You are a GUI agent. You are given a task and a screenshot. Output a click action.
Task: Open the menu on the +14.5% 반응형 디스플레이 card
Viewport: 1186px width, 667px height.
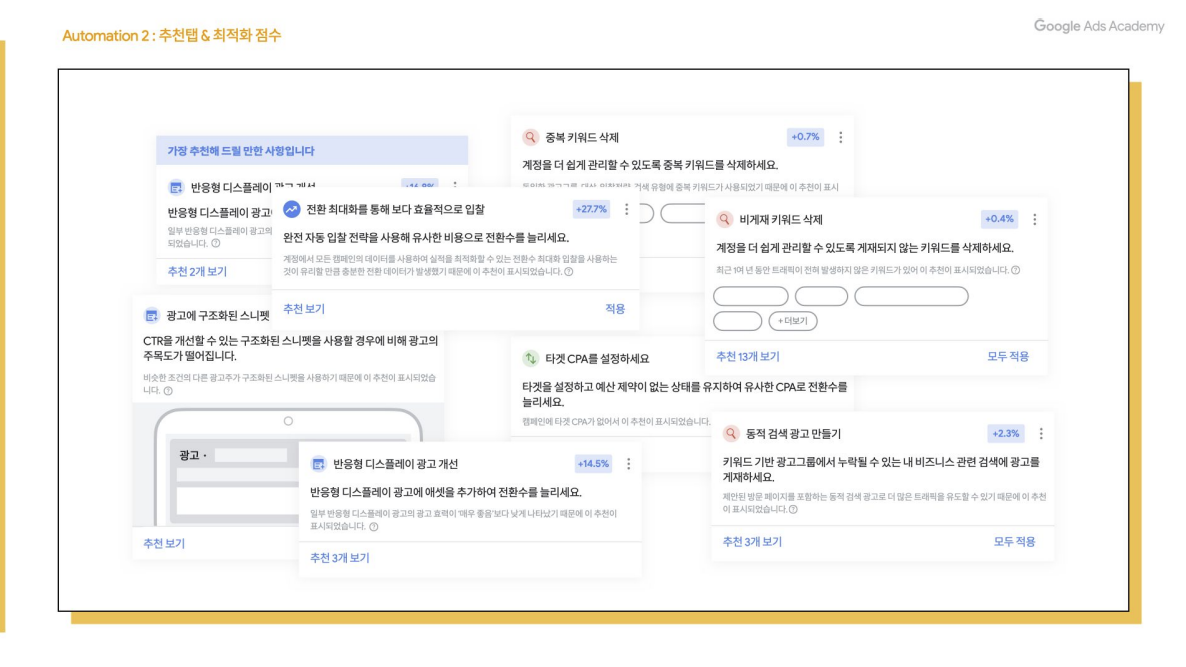pos(629,464)
